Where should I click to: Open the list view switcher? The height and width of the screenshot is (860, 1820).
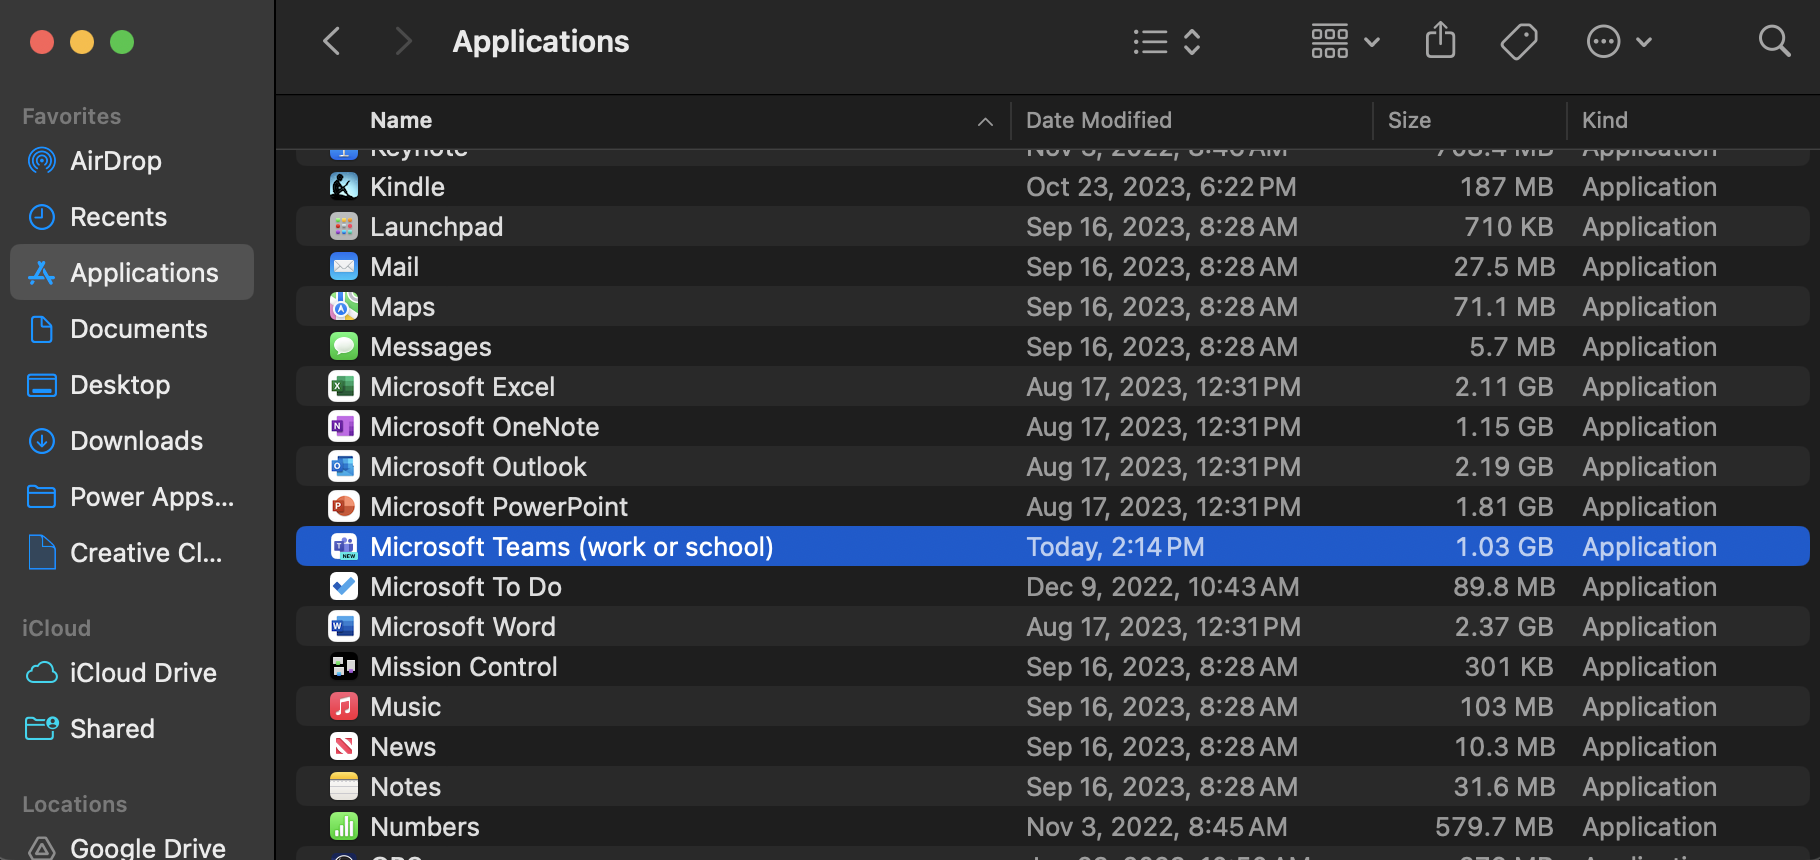pos(1166,41)
